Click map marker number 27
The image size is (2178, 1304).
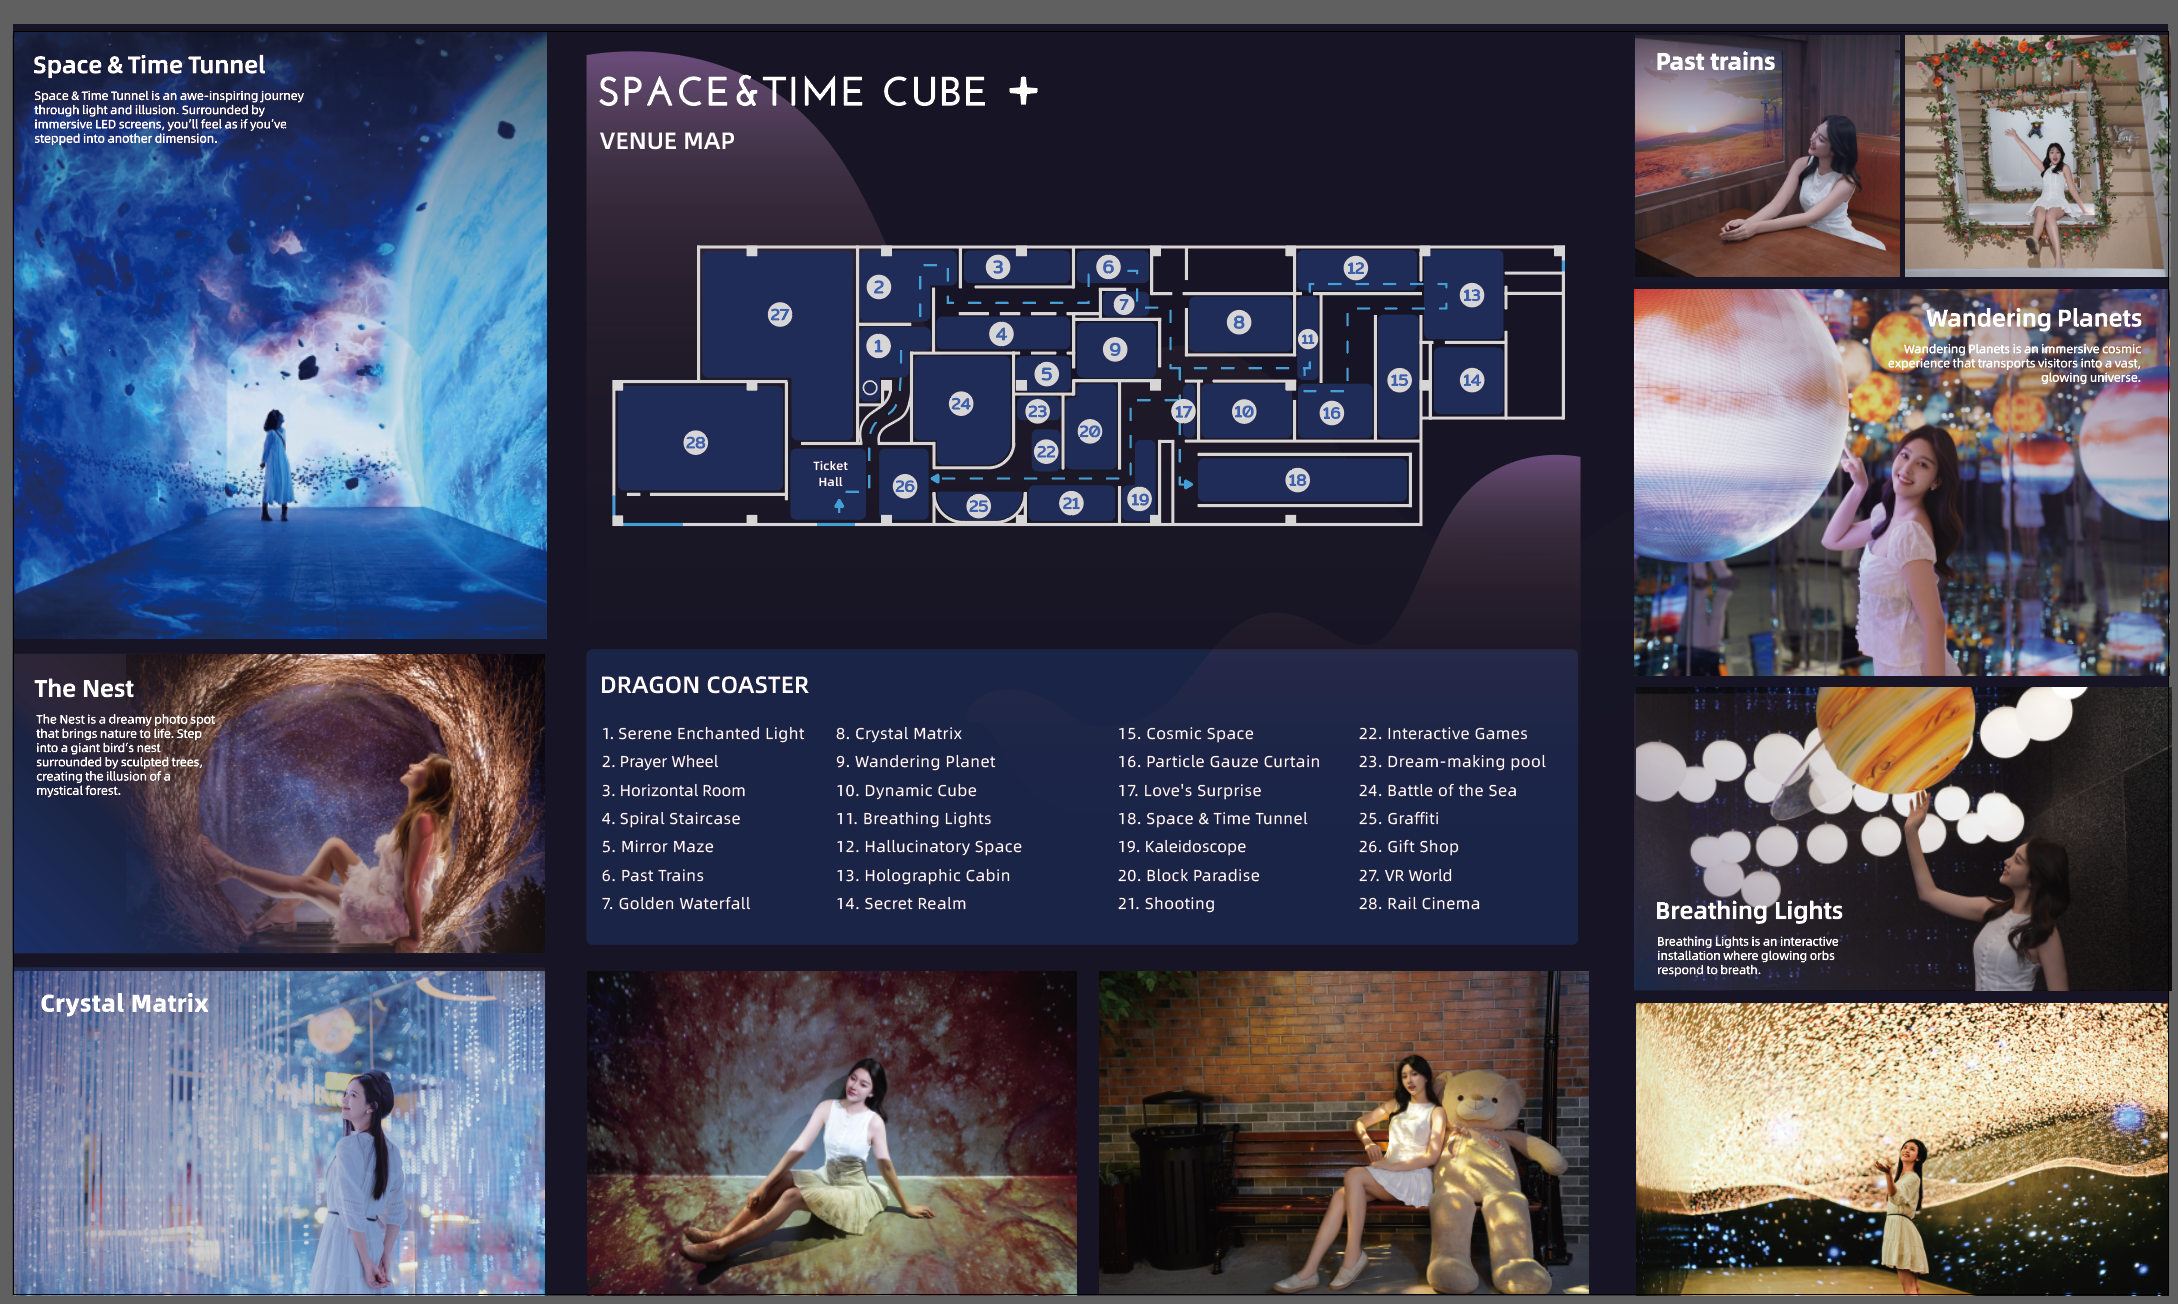pos(779,314)
